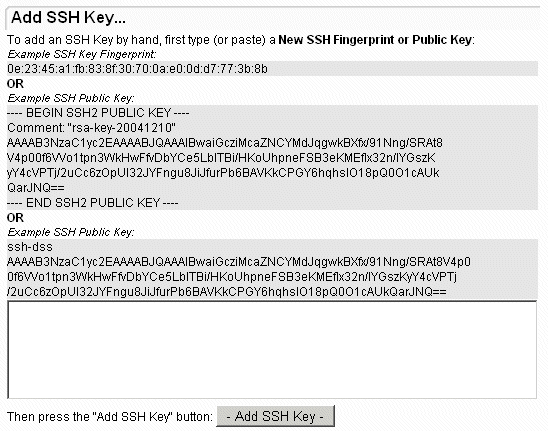Image resolution: width=548 pixels, height=431 pixels.
Task: Click the short "QarJNQ==" line in the SSH2 block
Action: coord(36,188)
